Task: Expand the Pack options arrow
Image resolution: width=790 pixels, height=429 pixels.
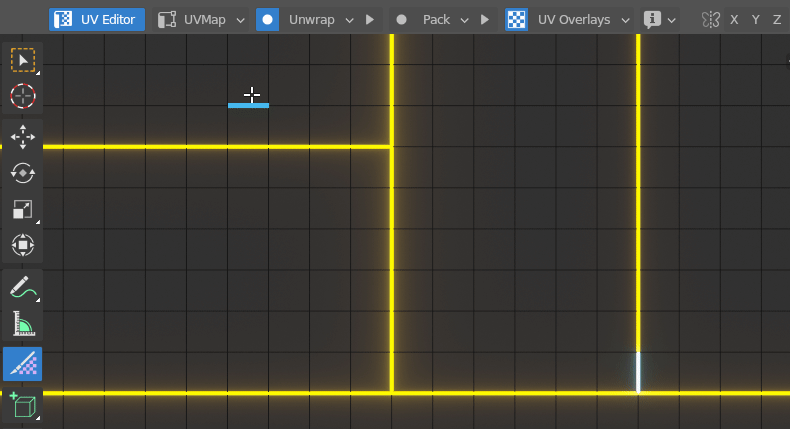Action: click(x=465, y=20)
